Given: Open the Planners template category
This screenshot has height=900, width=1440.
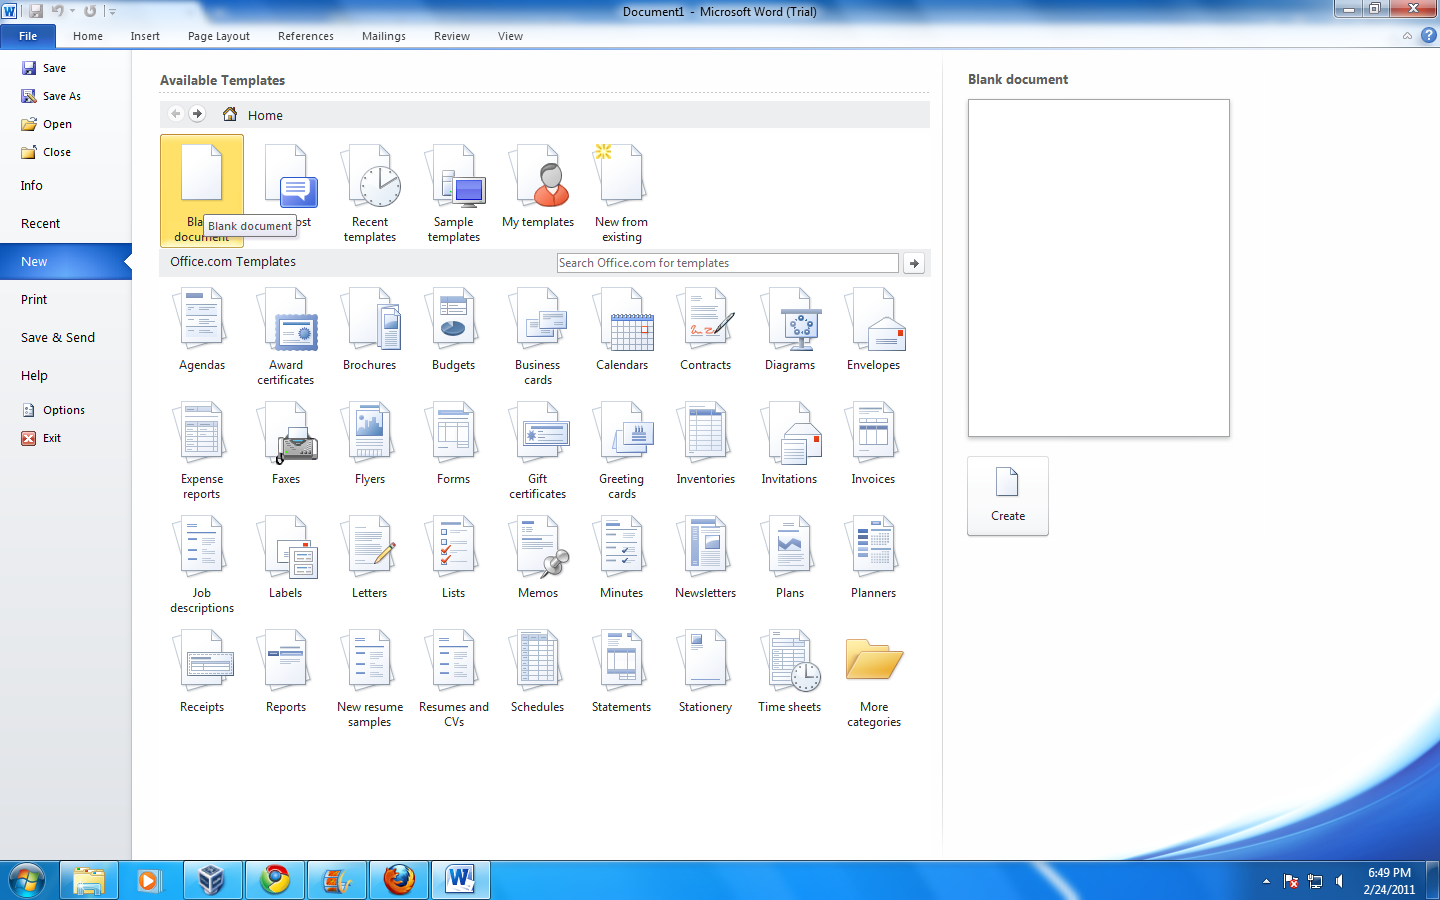Looking at the screenshot, I should [x=874, y=557].
